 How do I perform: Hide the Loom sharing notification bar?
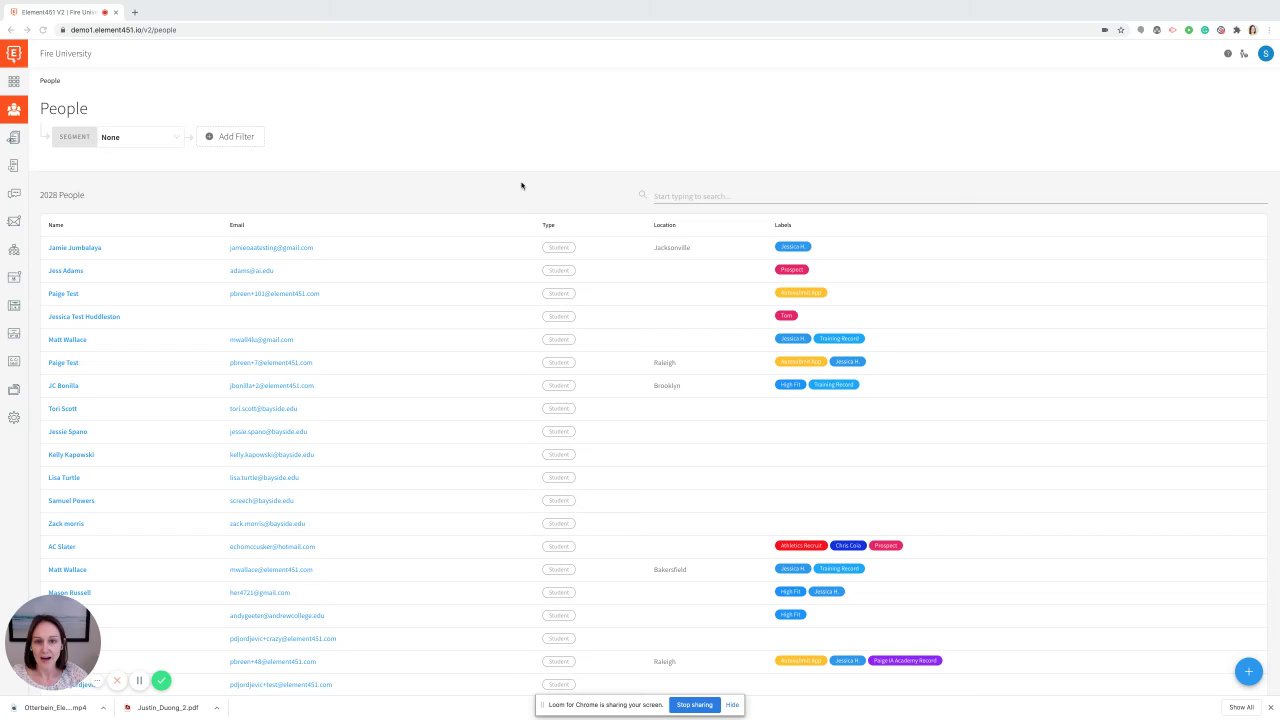tap(732, 705)
